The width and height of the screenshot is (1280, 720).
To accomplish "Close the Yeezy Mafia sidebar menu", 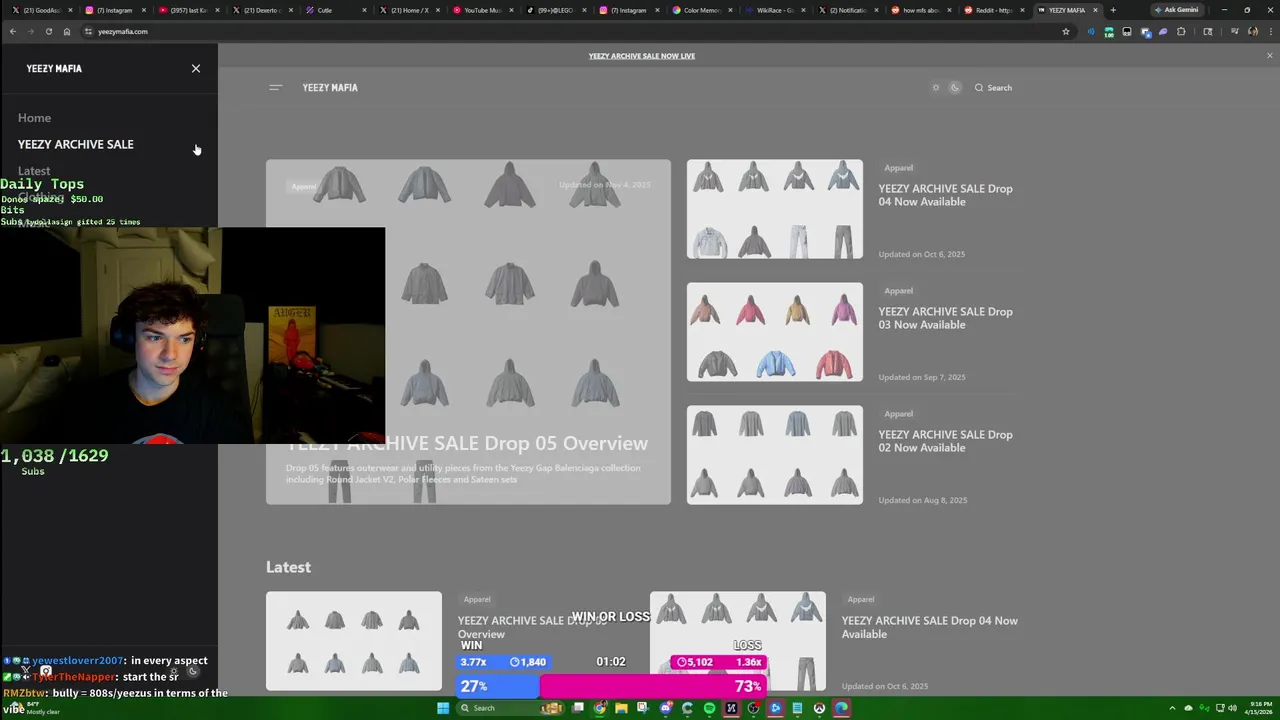I will [x=196, y=68].
